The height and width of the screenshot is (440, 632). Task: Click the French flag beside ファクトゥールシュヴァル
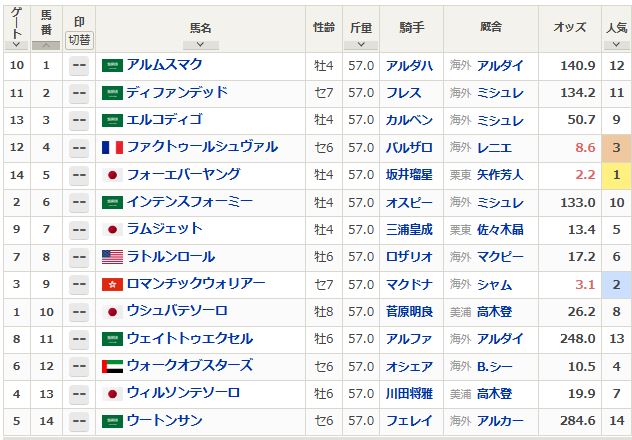tap(112, 147)
